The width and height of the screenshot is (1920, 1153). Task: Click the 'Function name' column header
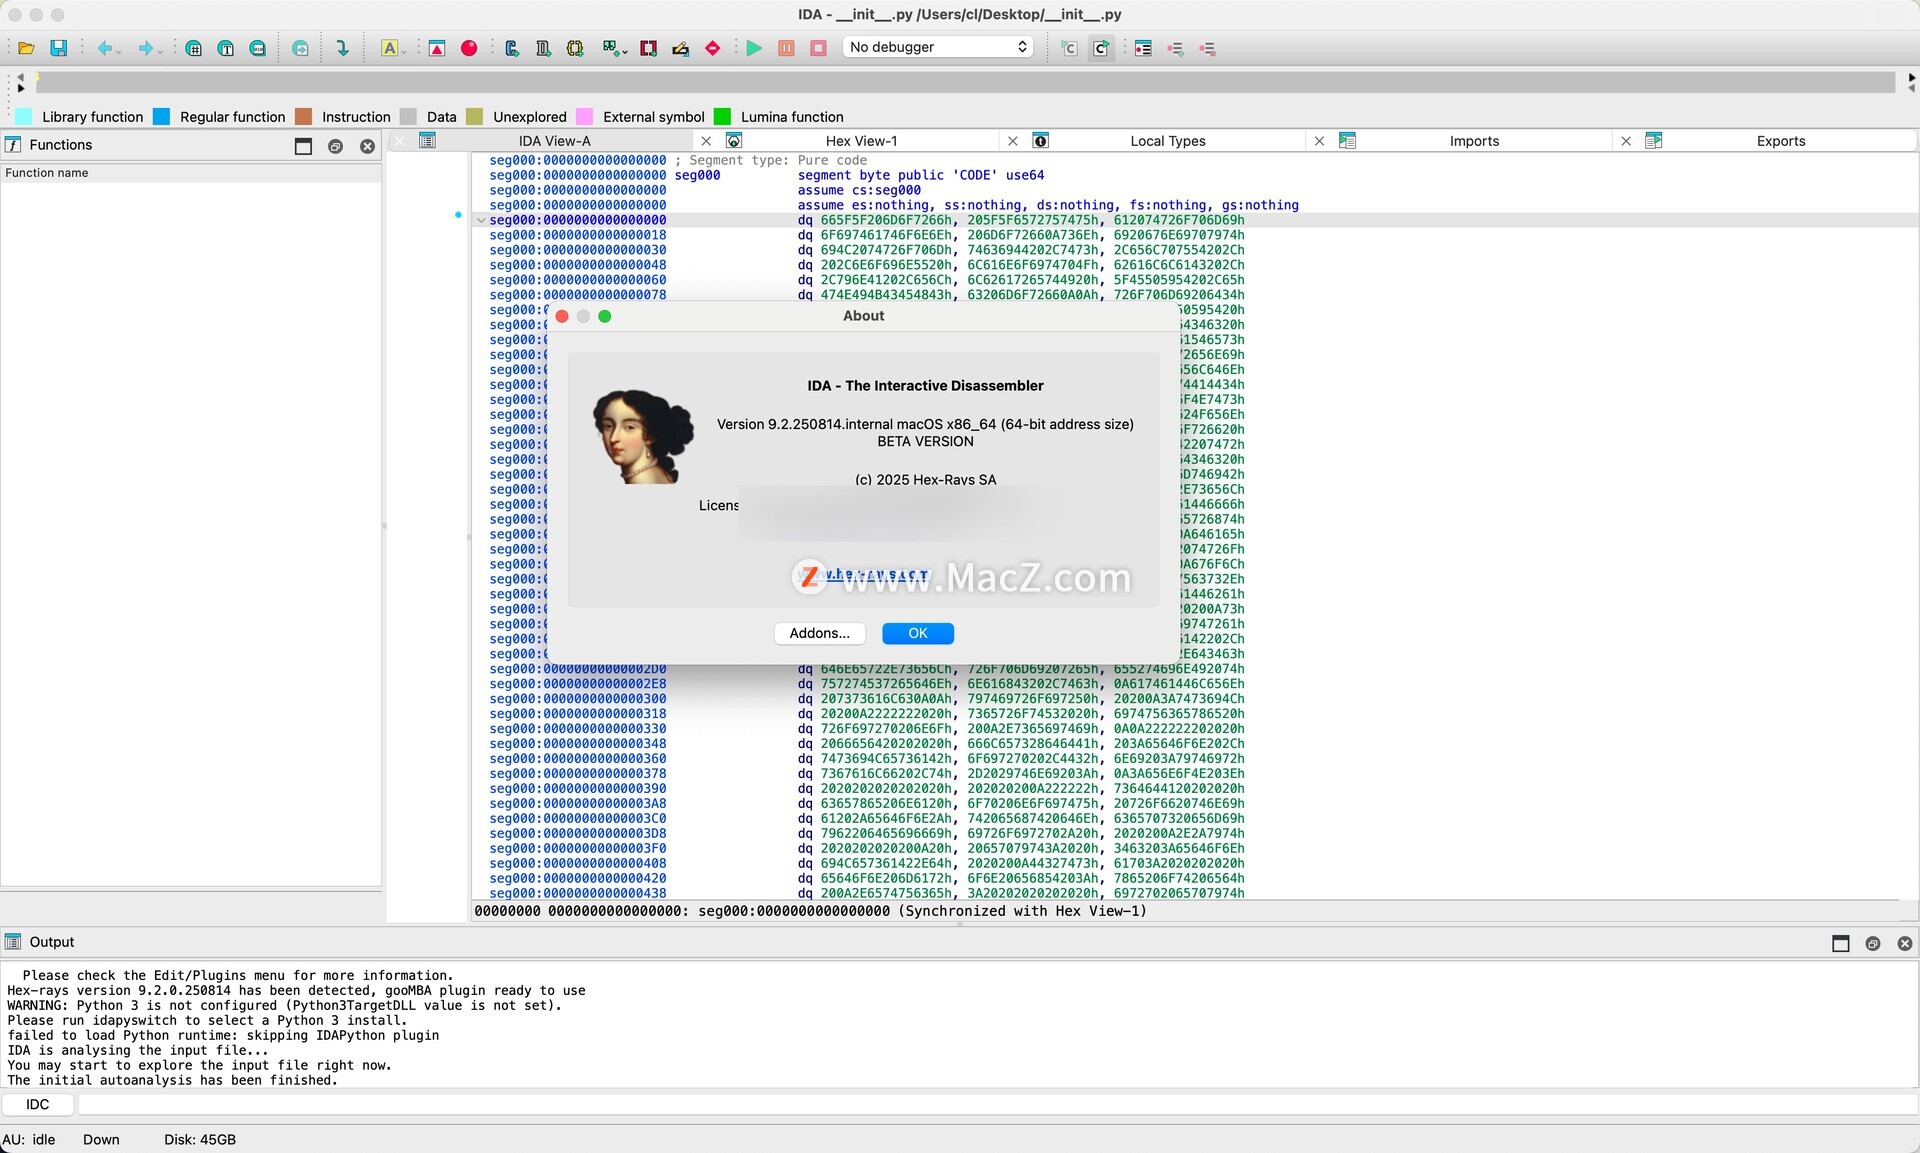pos(190,173)
